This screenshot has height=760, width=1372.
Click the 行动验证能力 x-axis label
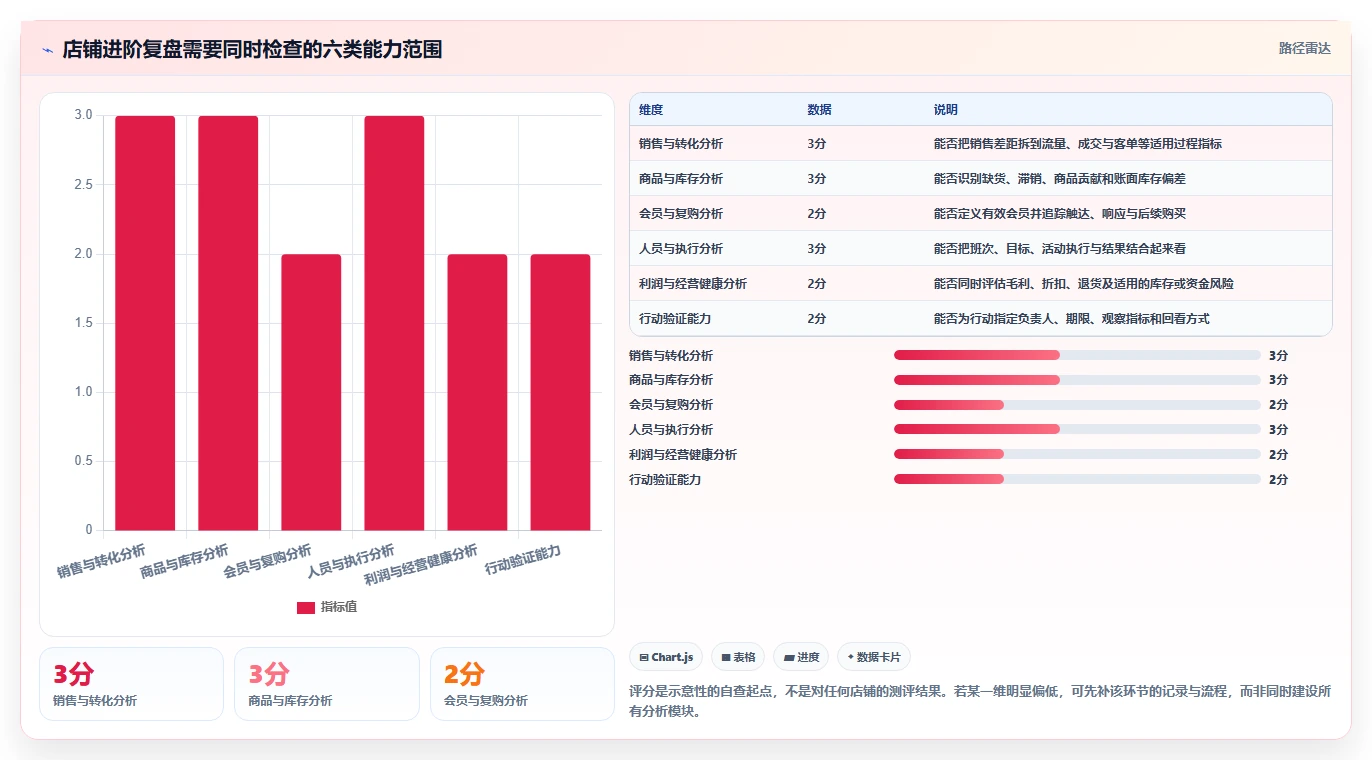[523, 560]
